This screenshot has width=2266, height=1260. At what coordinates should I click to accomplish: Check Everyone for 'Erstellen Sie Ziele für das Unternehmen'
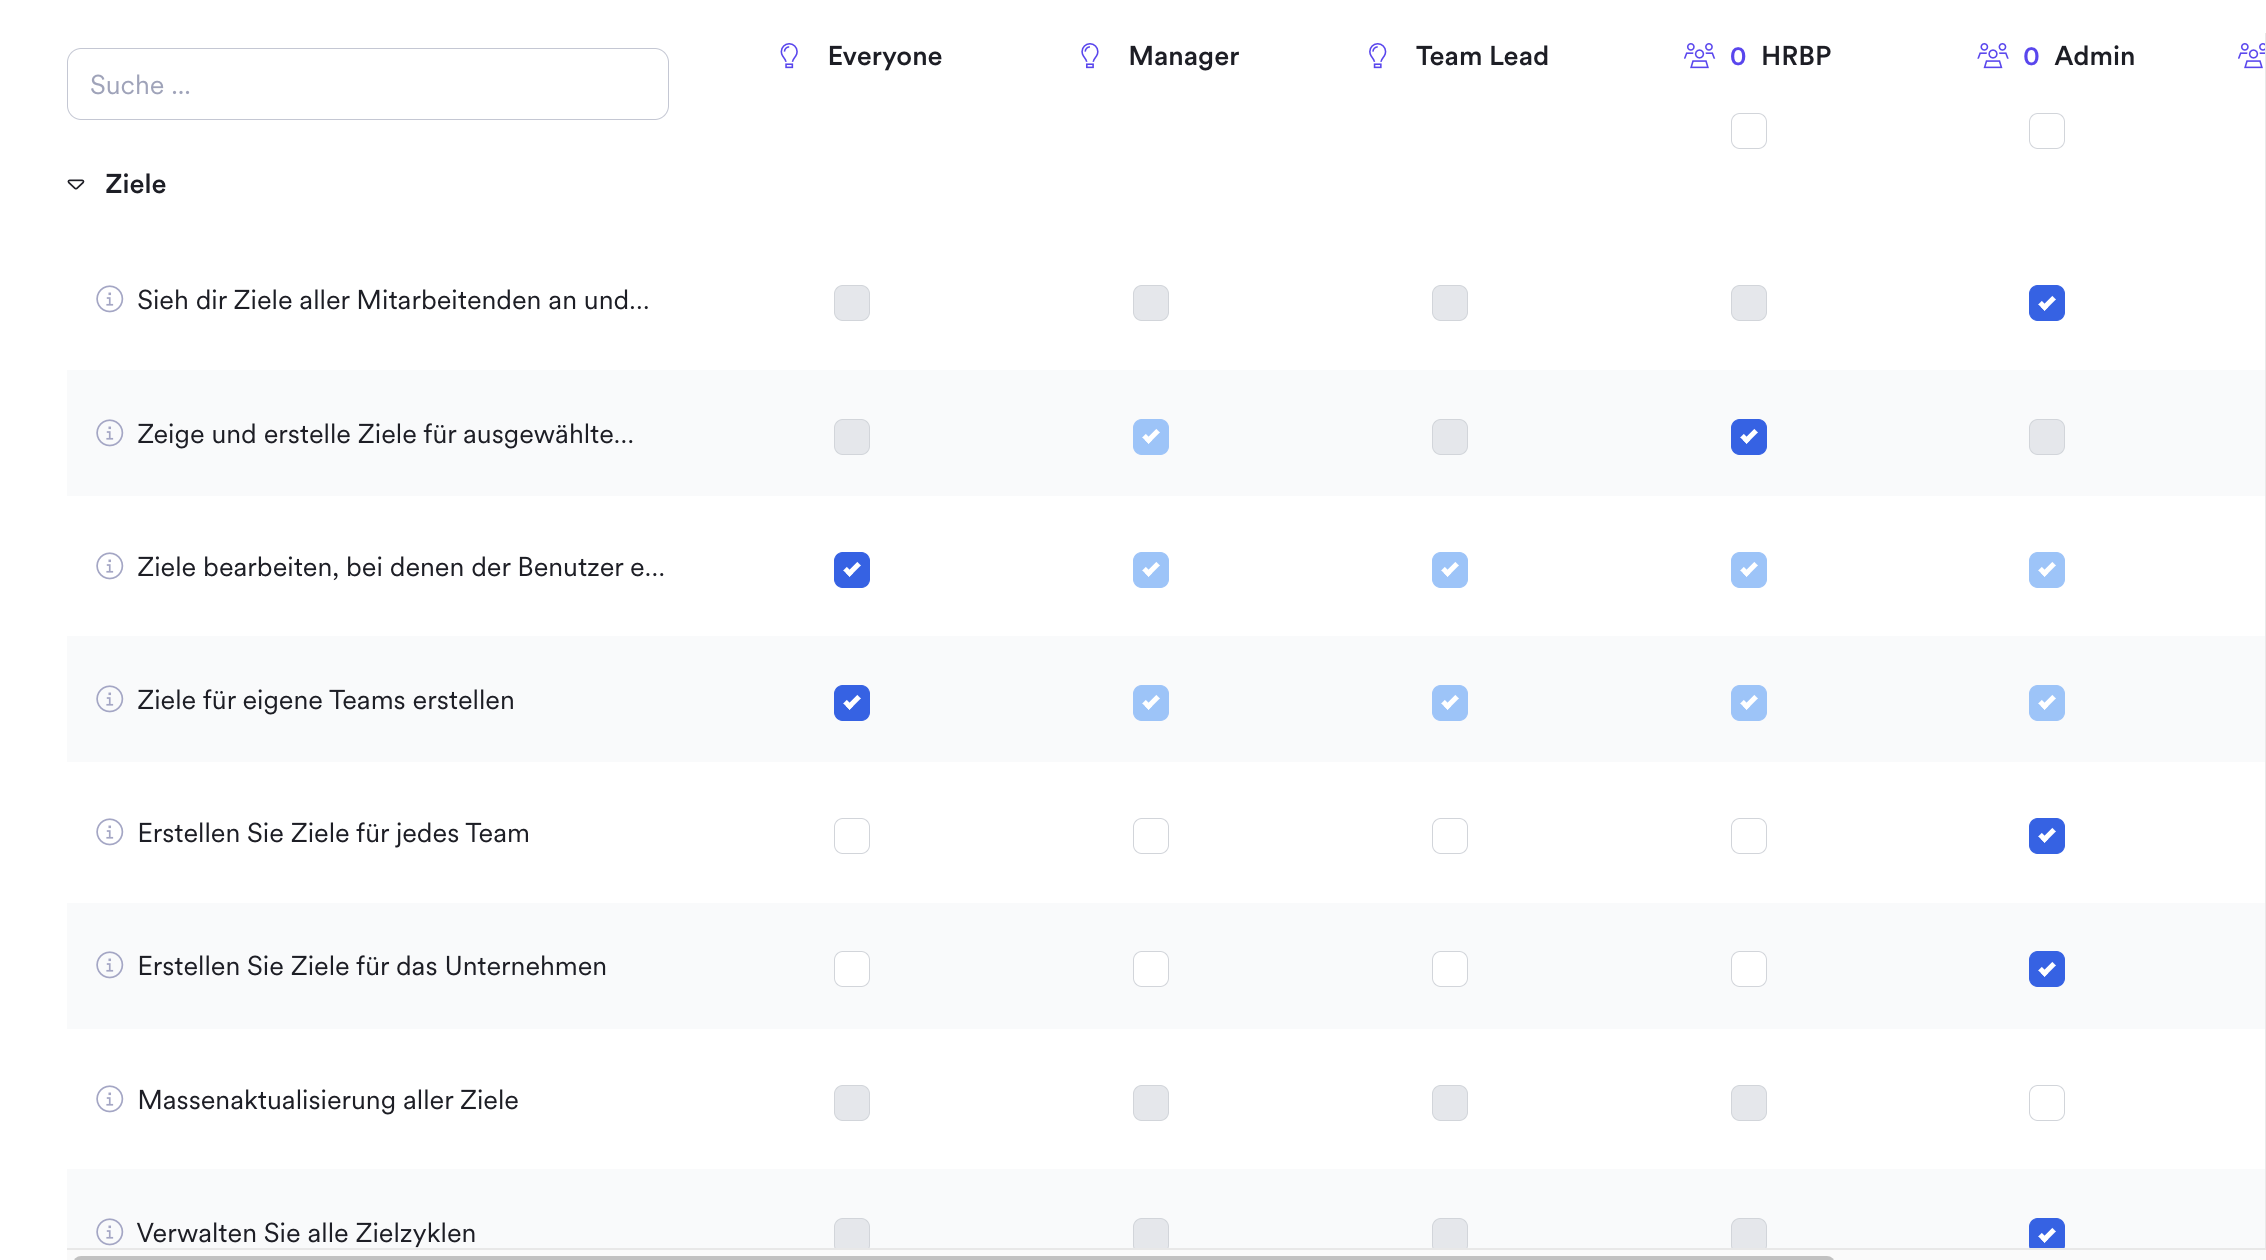pyautogui.click(x=852, y=969)
